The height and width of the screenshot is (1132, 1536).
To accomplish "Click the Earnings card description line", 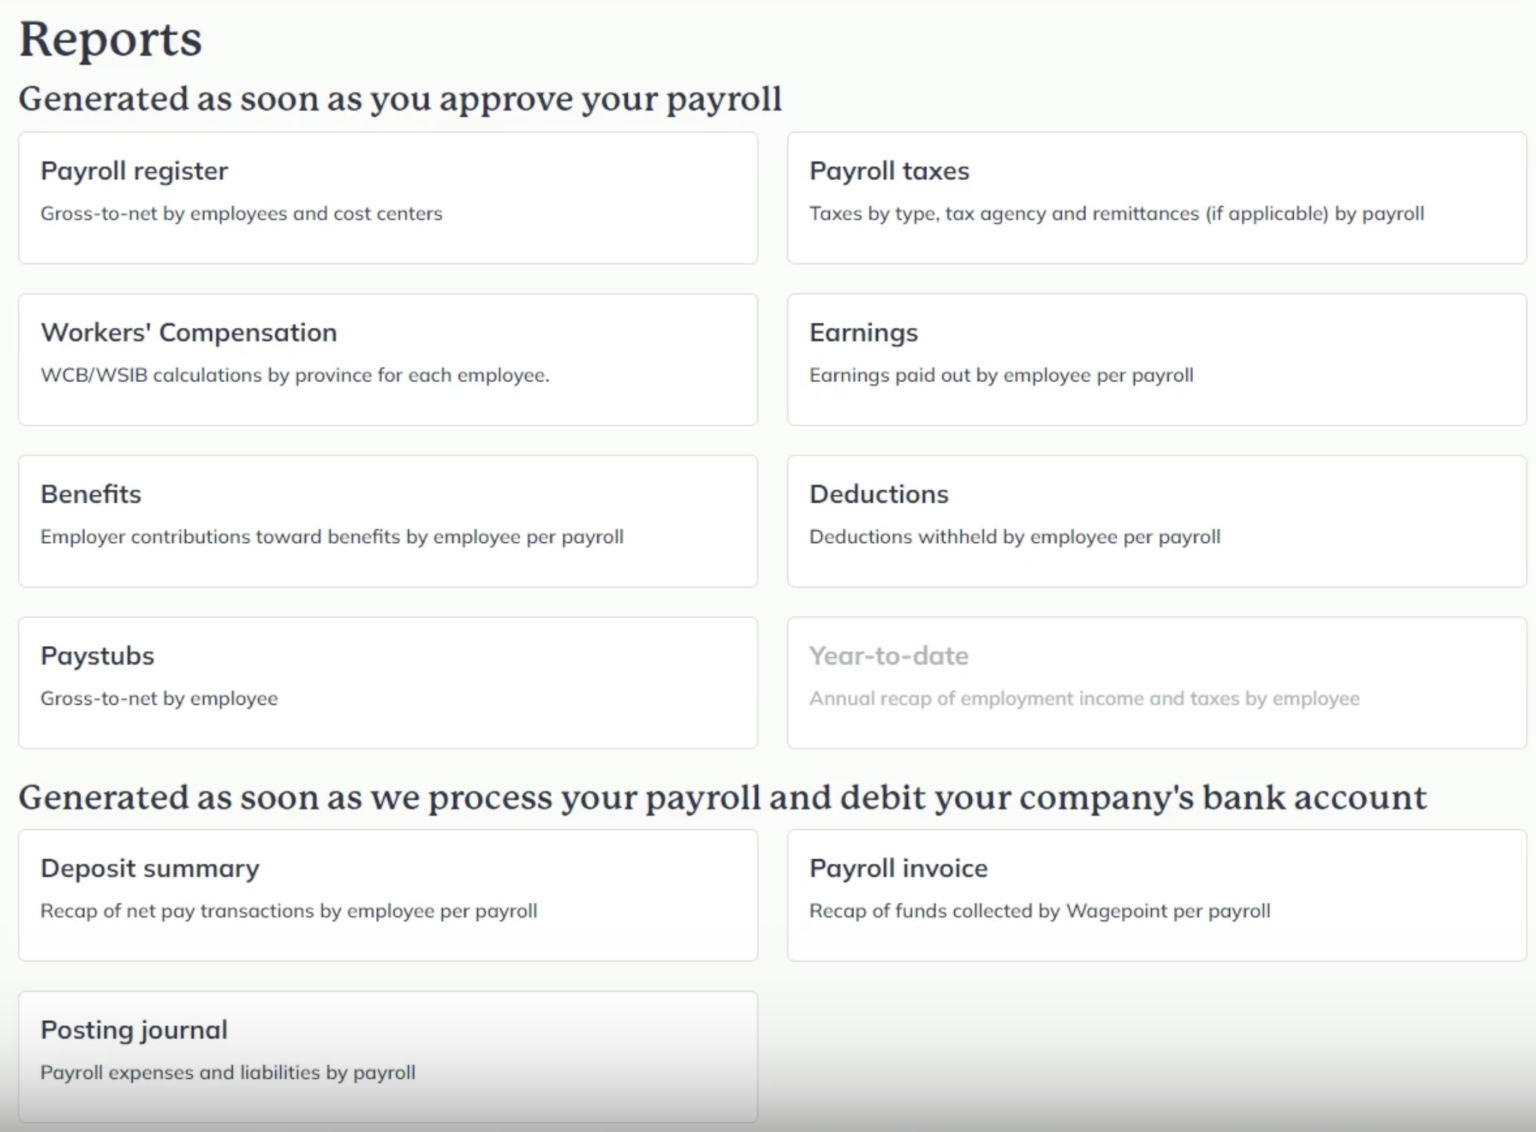I will pyautogui.click(x=1001, y=375).
